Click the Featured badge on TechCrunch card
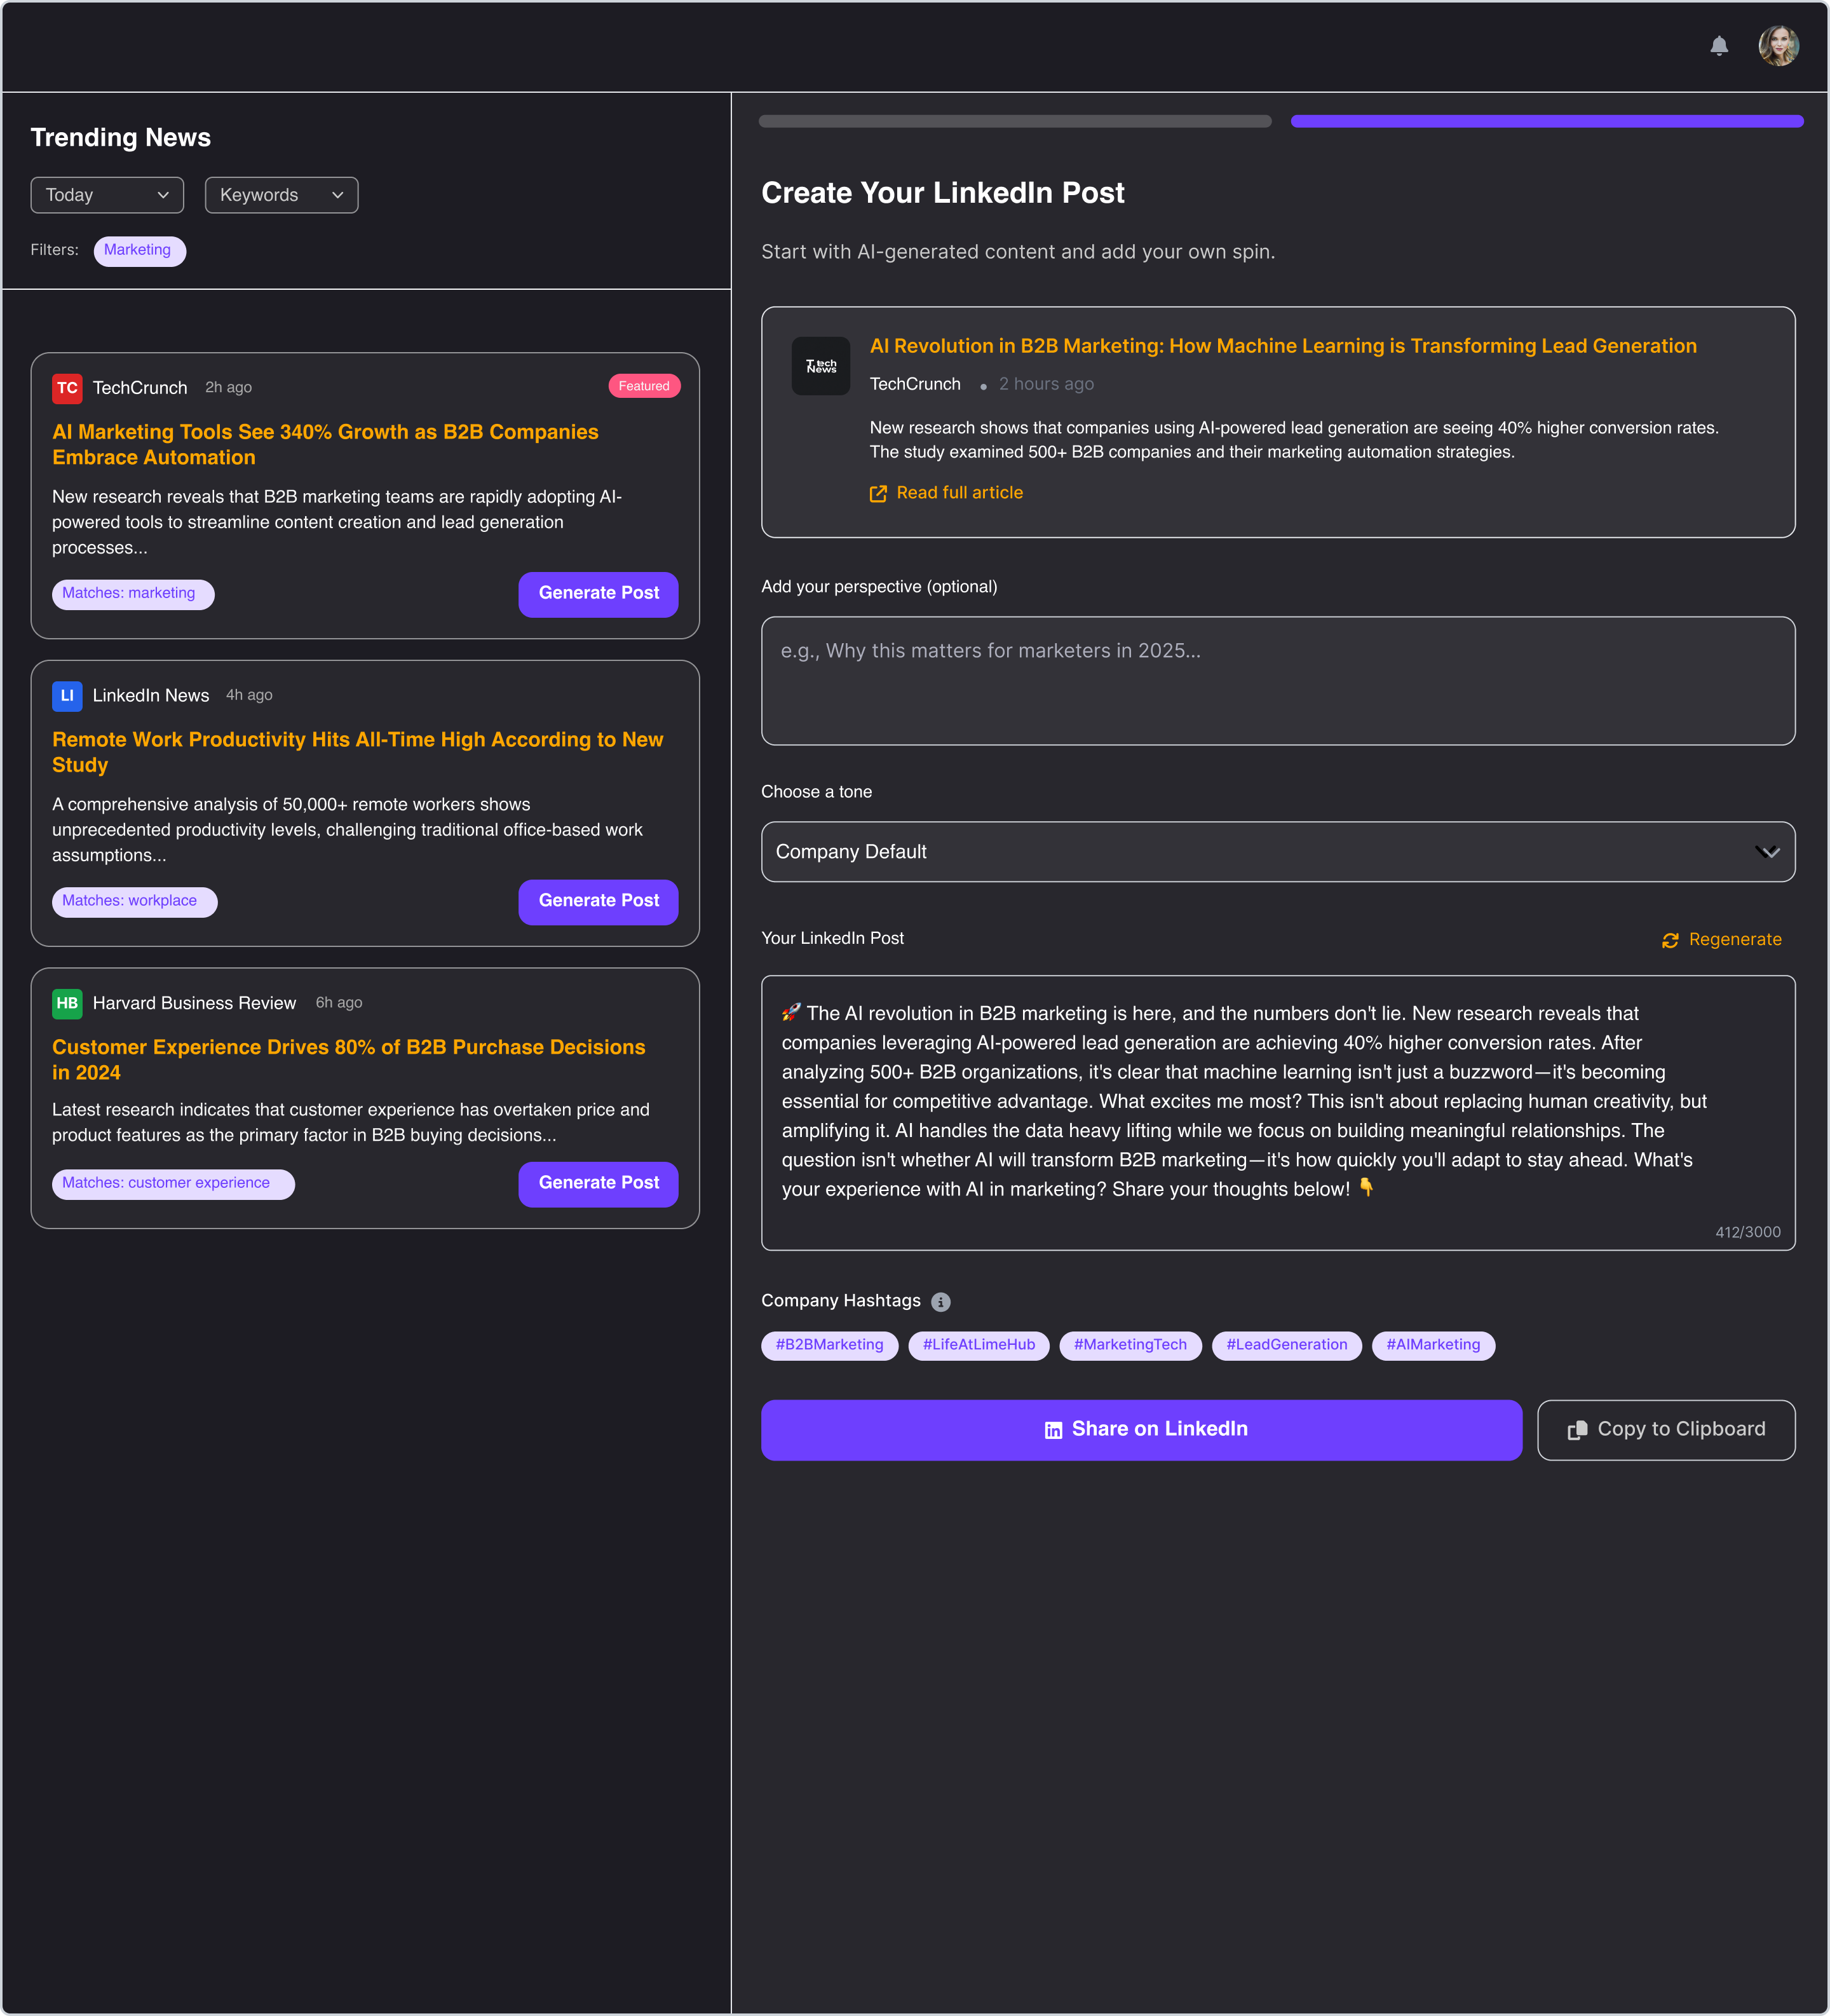The height and width of the screenshot is (2016, 1830). pos(644,386)
